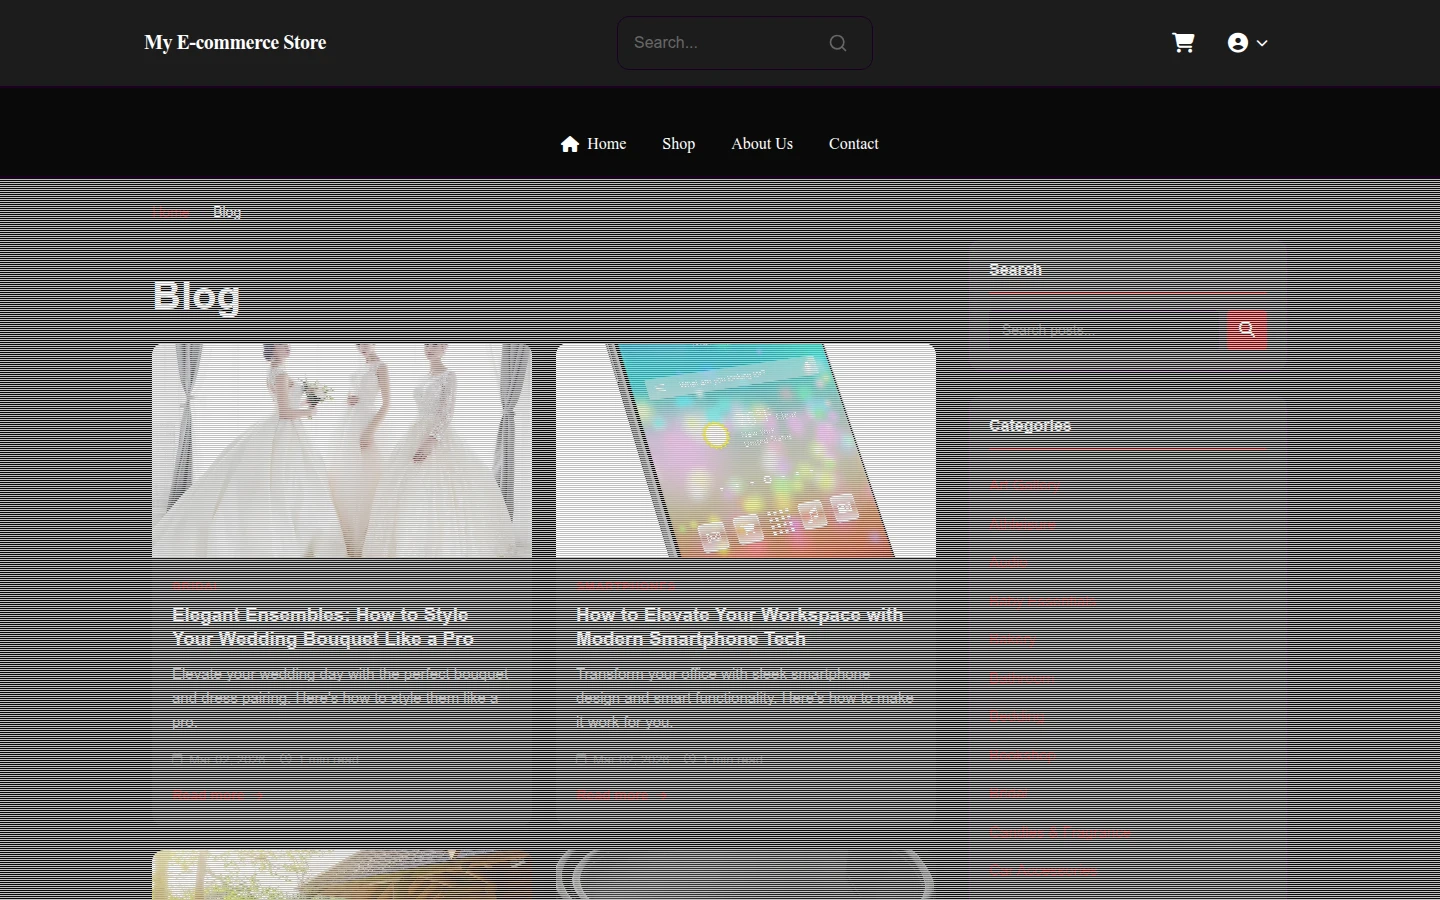Select the Smartphones tag above the workspace post
Screen dimensions: 1440x900
[x=626, y=586]
